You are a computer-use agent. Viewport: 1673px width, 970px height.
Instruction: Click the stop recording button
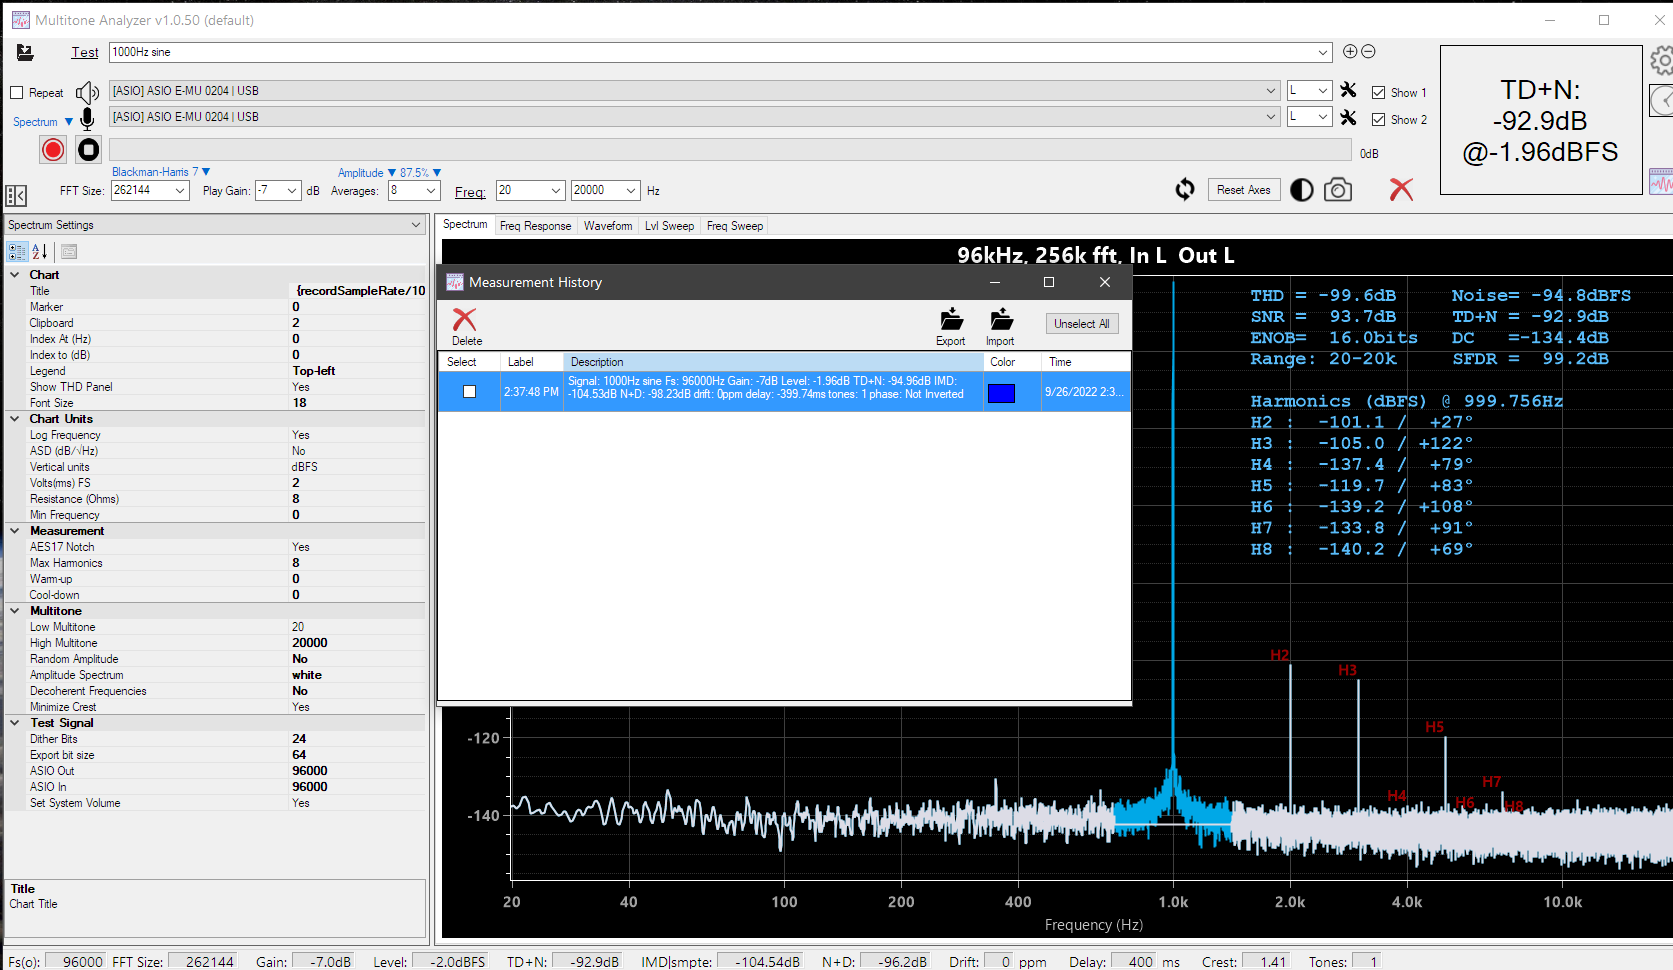click(89, 150)
